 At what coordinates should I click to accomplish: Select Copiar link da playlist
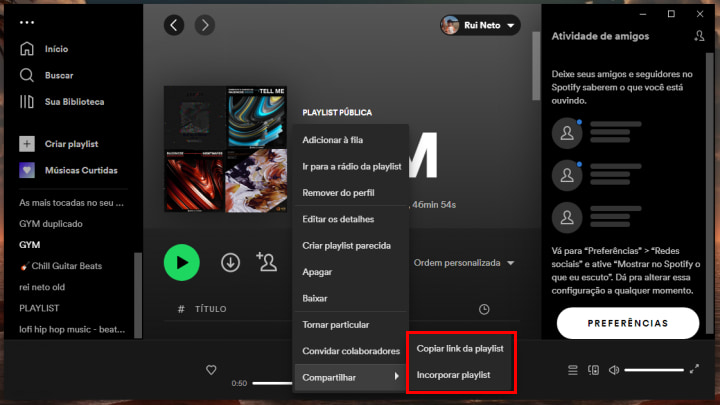pyautogui.click(x=460, y=348)
